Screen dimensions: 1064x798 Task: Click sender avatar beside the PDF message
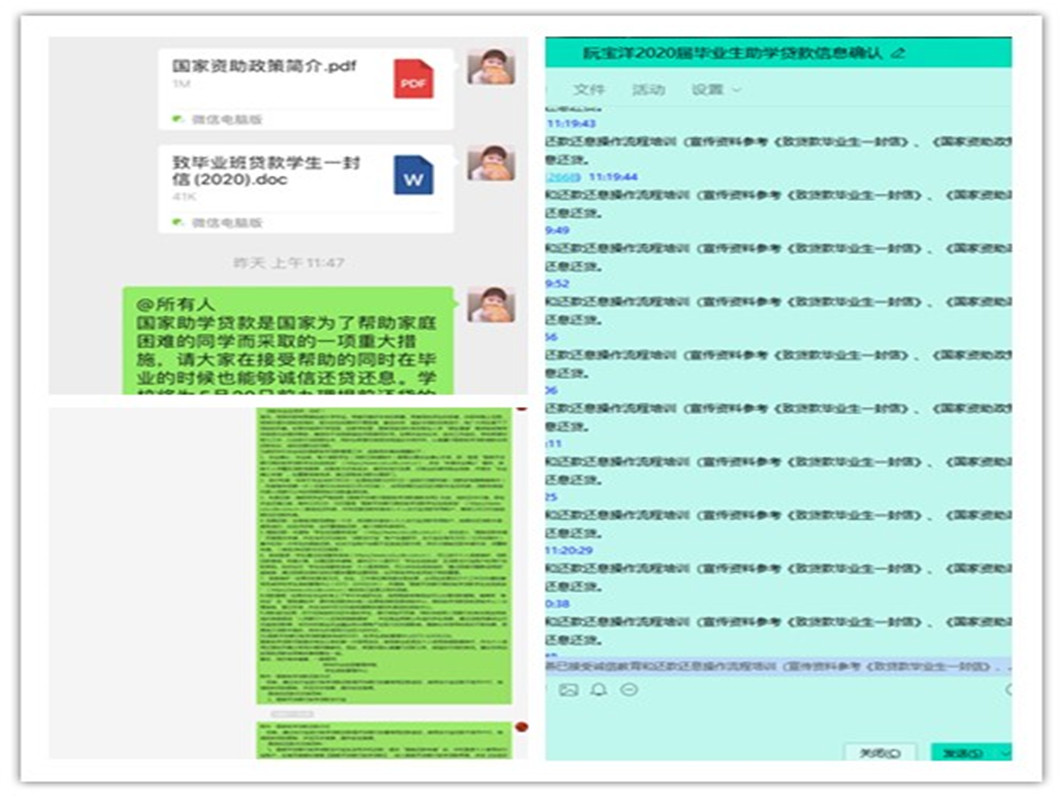pyautogui.click(x=491, y=67)
